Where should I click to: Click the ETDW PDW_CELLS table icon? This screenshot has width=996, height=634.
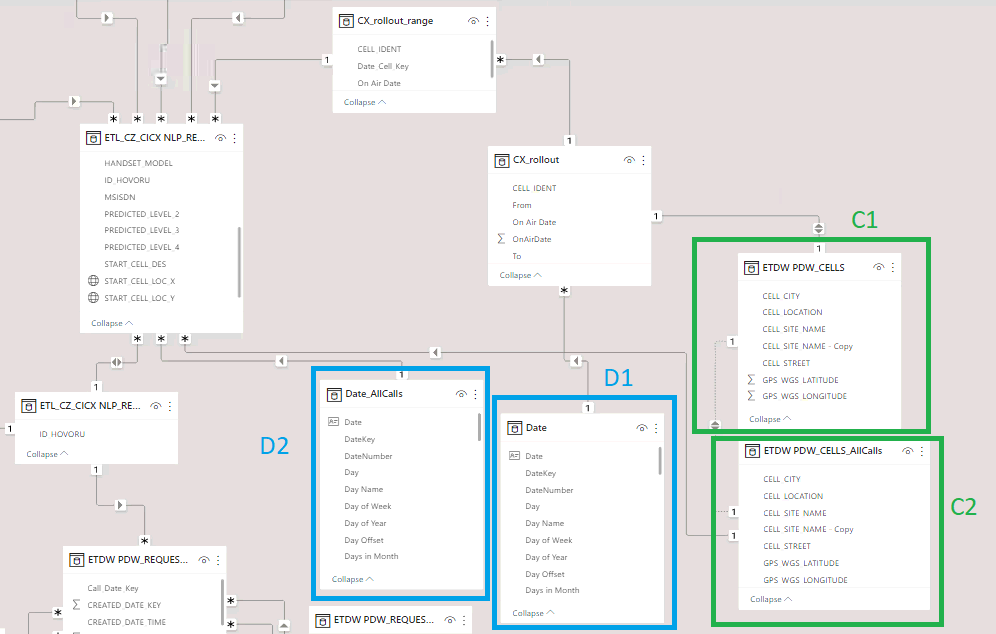(x=751, y=268)
